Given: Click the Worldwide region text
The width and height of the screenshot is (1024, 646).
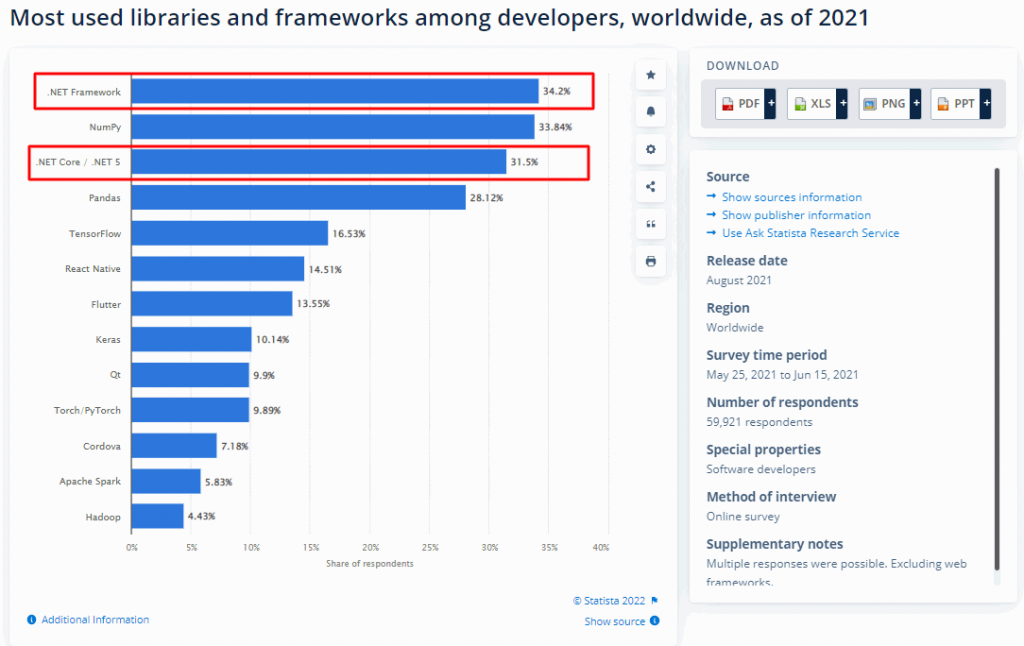Looking at the screenshot, I should [x=735, y=327].
